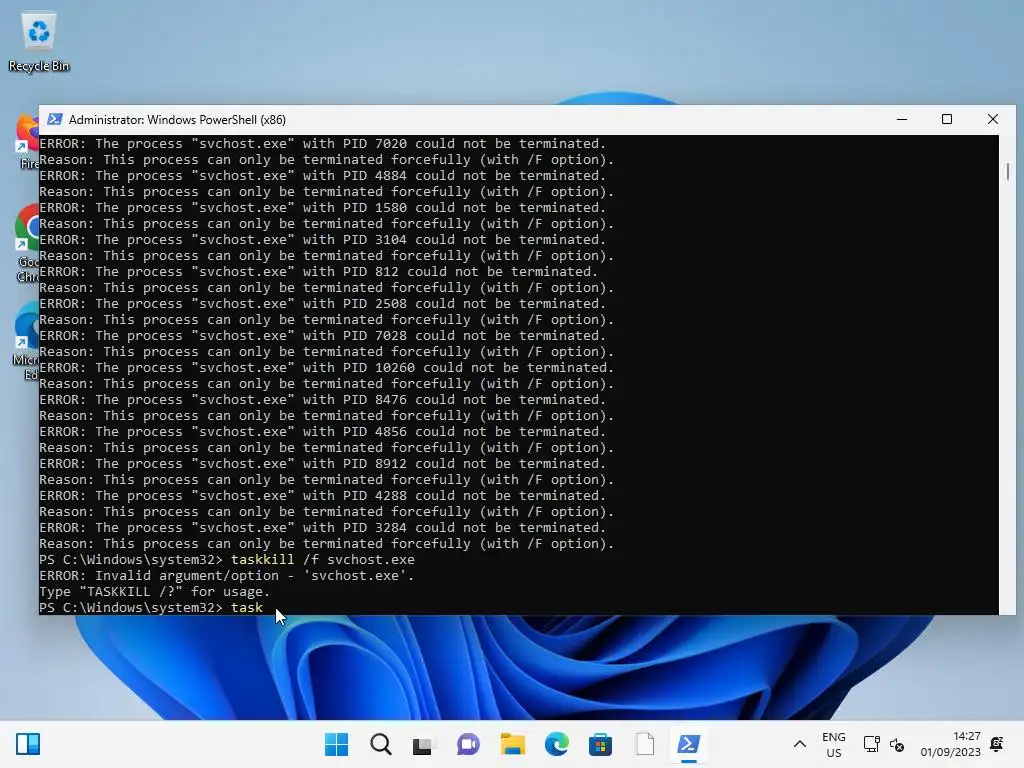This screenshot has width=1024, height=768.
Task: Click the error line with PID 10260
Action: pos(327,368)
